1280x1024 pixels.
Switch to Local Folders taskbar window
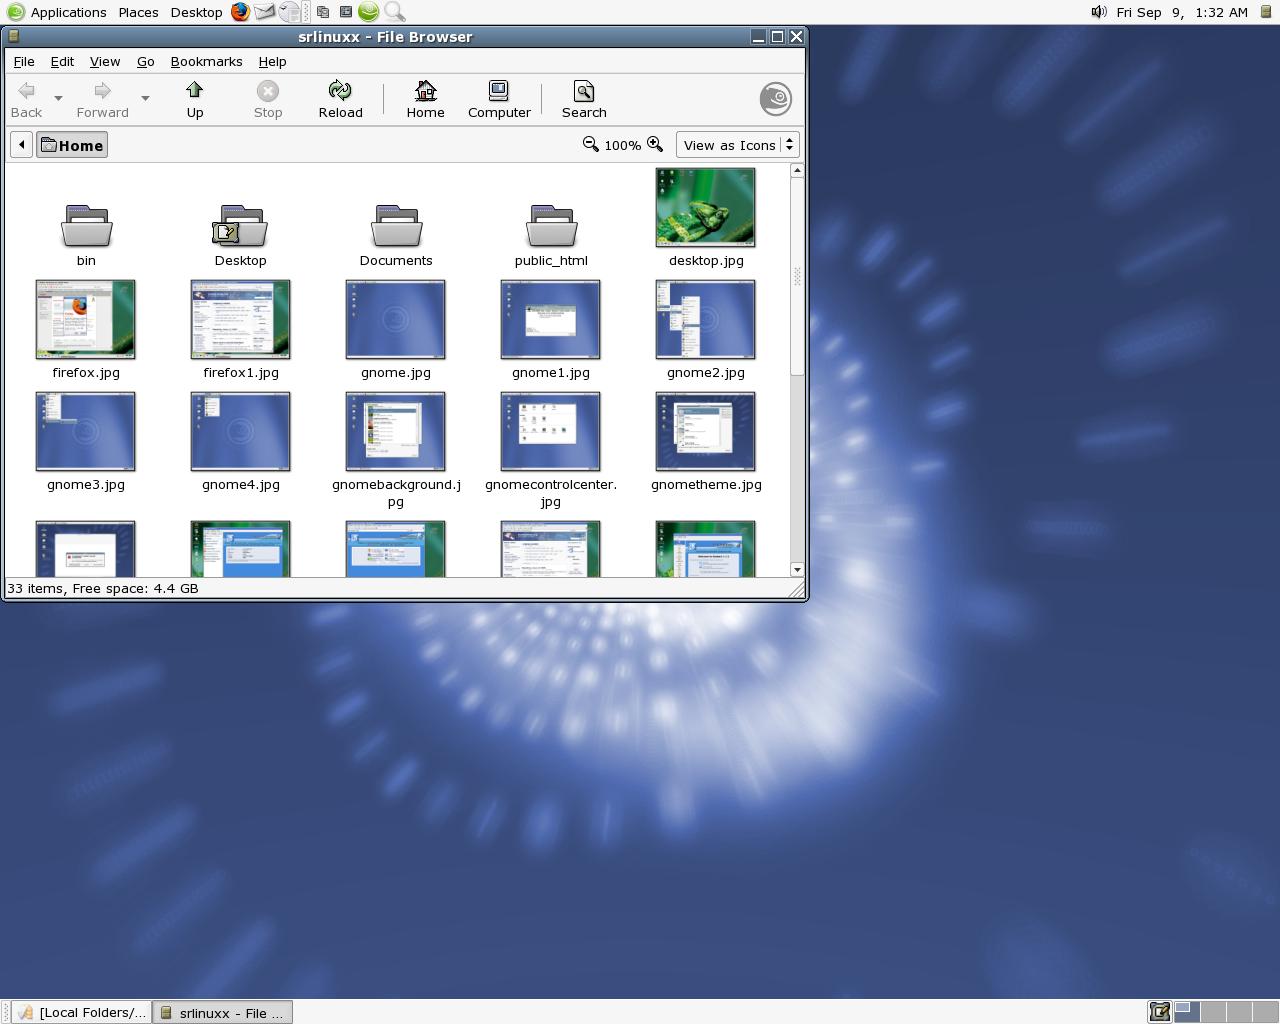(82, 1012)
